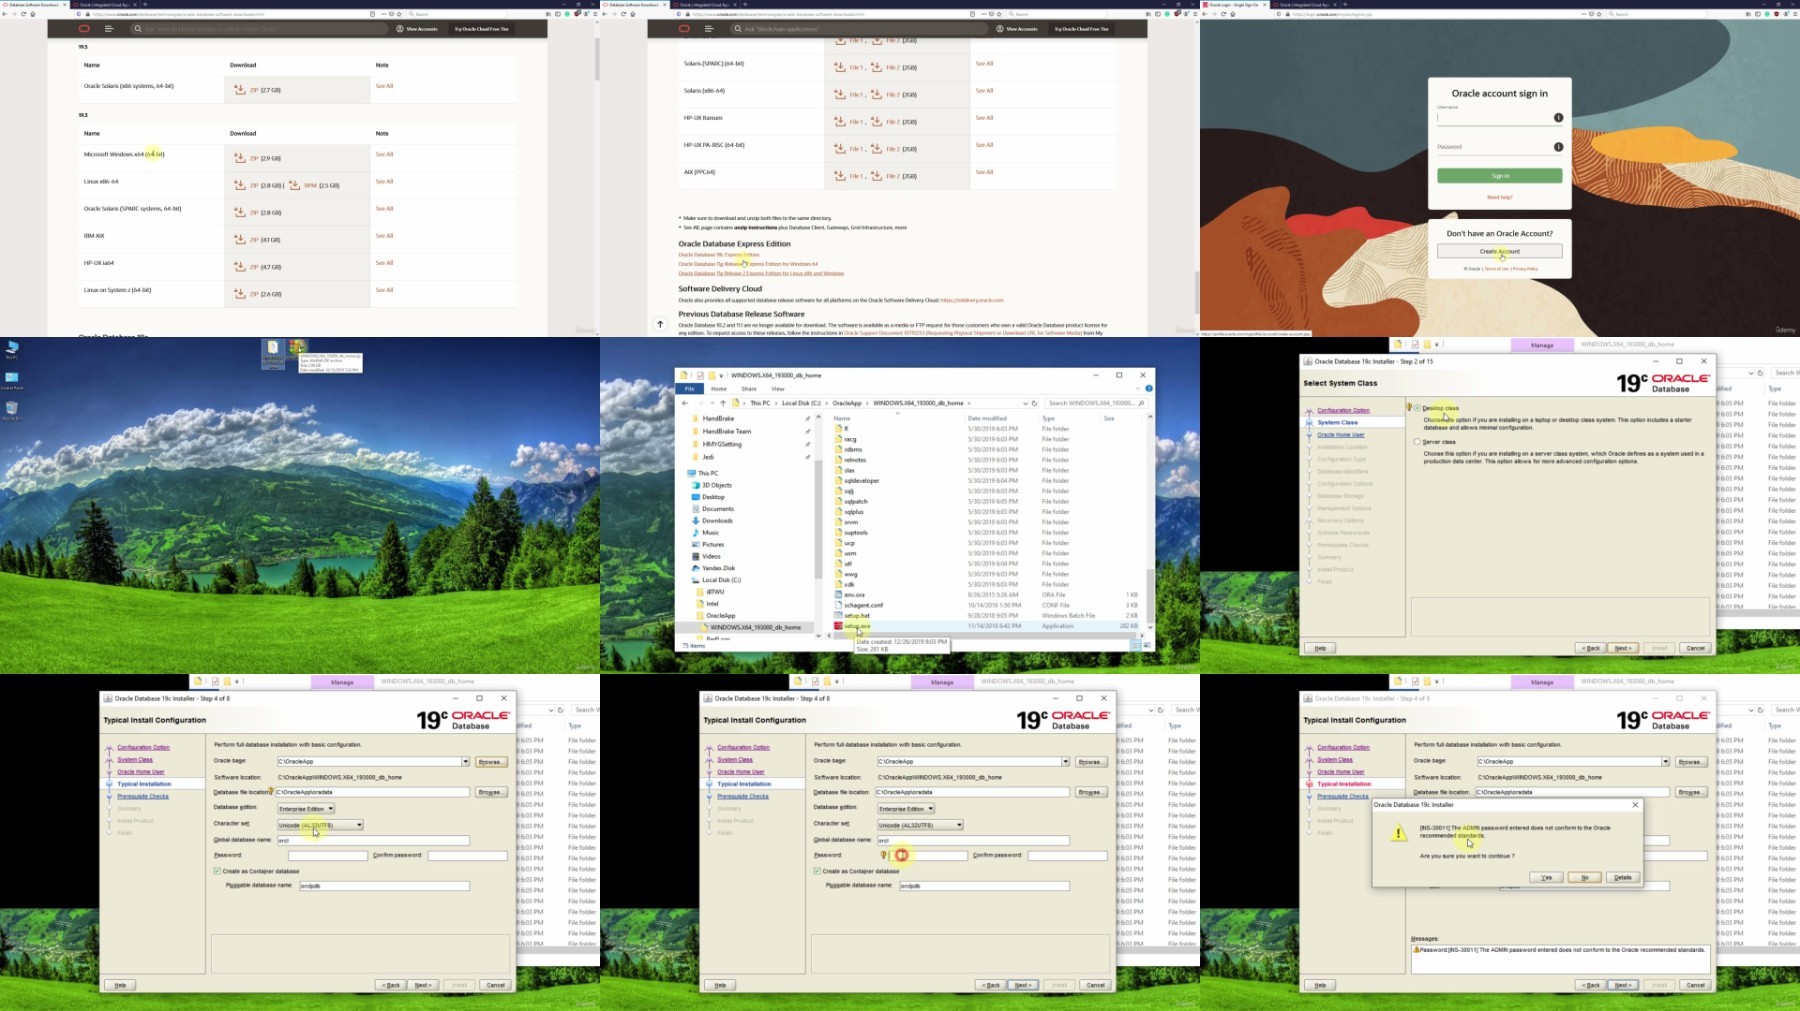Select This PC in the navigation tree
This screenshot has width=1800, height=1011.
[x=708, y=473]
